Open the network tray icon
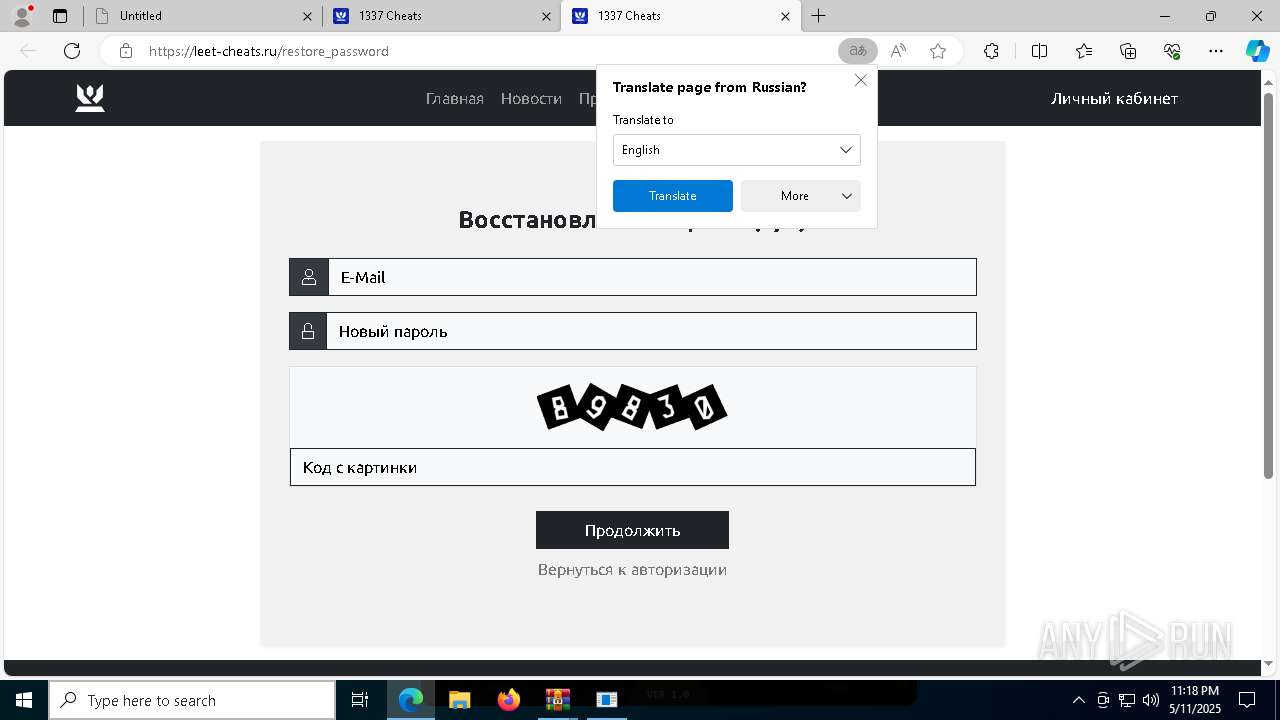Viewport: 1280px width, 720px height. click(1127, 700)
